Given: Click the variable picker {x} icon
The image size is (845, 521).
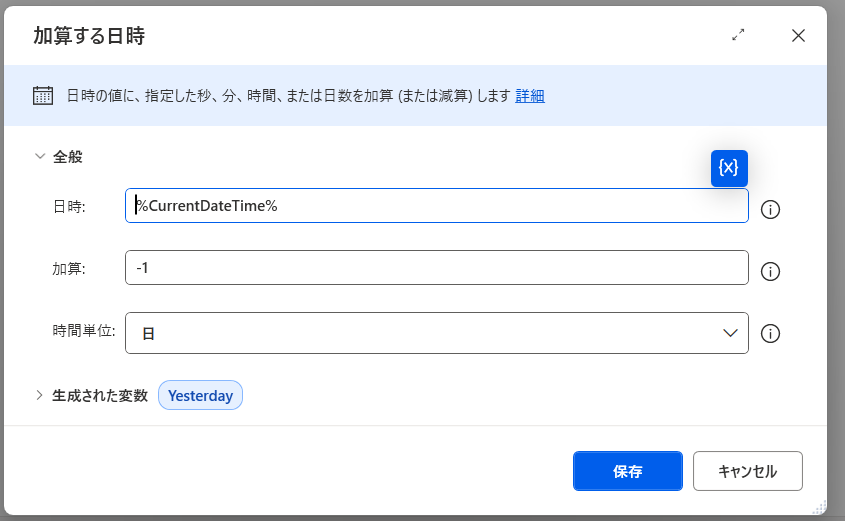Looking at the screenshot, I should pos(729,168).
